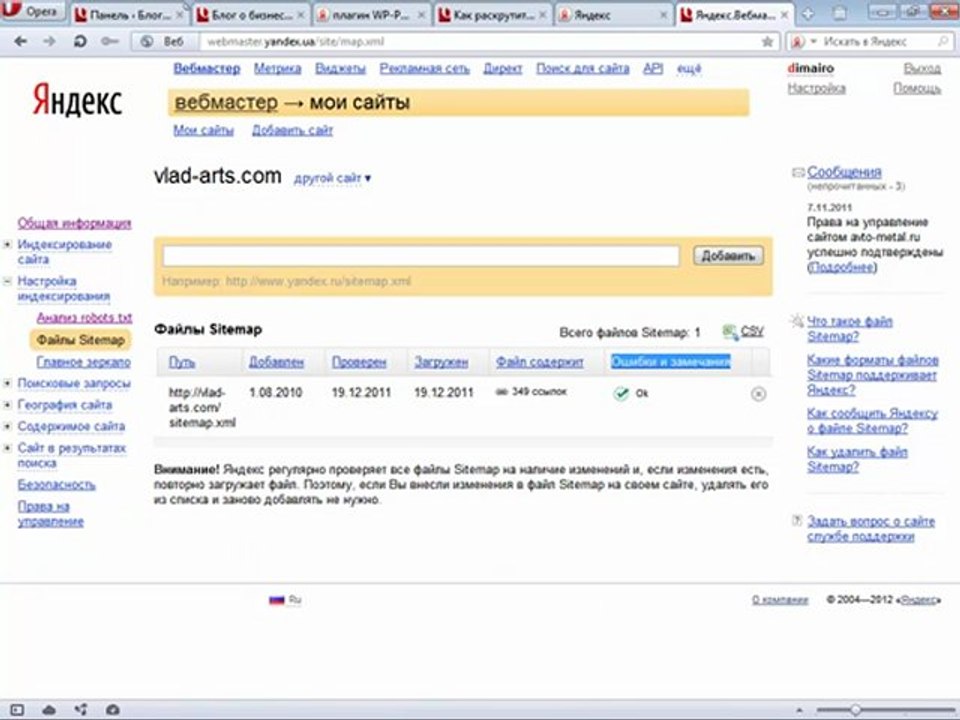Click the Opera Link cloud icon

pyautogui.click(x=49, y=710)
